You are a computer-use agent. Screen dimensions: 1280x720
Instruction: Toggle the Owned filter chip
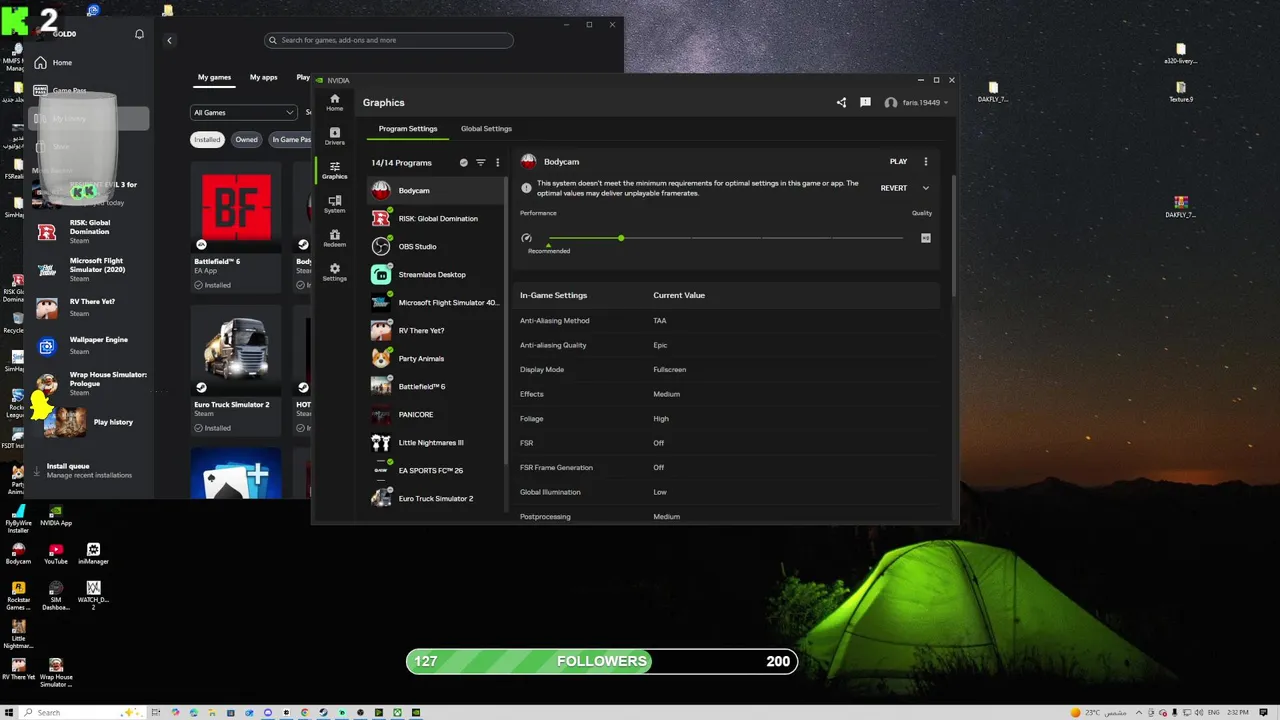click(x=246, y=139)
